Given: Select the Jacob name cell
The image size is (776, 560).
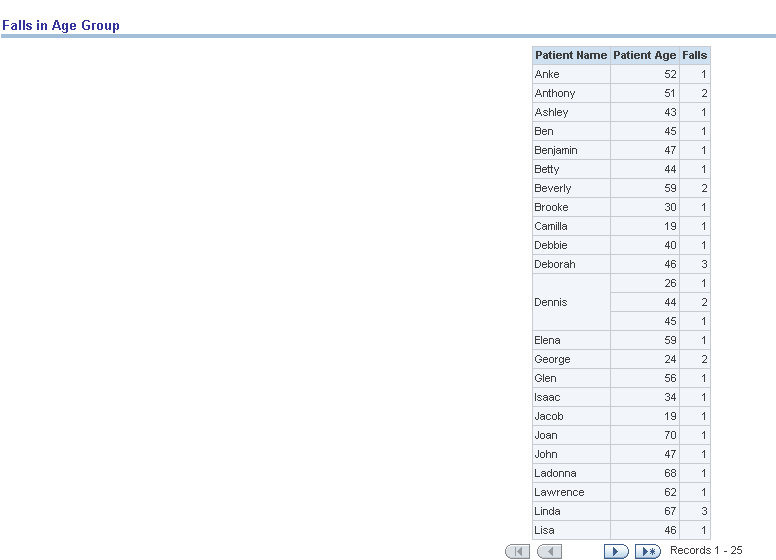Looking at the screenshot, I should pyautogui.click(x=571, y=416).
